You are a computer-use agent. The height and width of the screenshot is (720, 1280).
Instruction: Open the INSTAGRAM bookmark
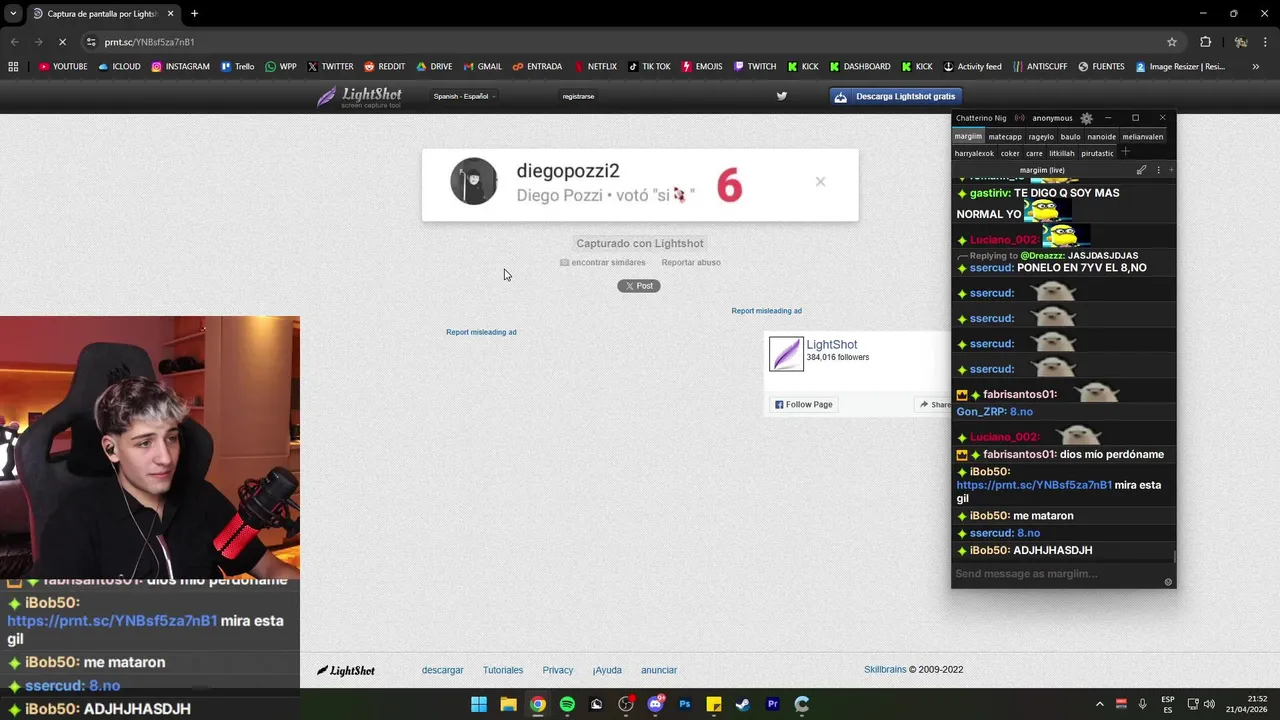pos(180,67)
